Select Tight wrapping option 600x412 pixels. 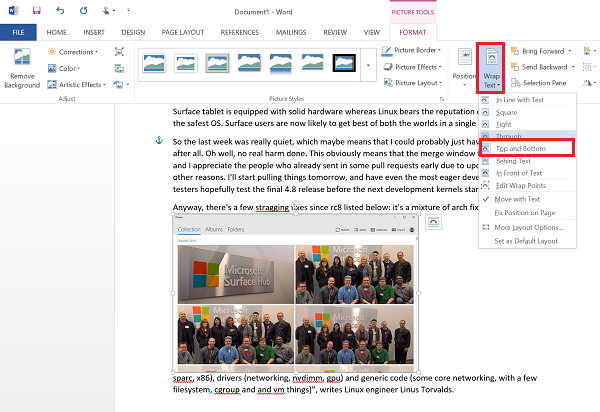527,125
